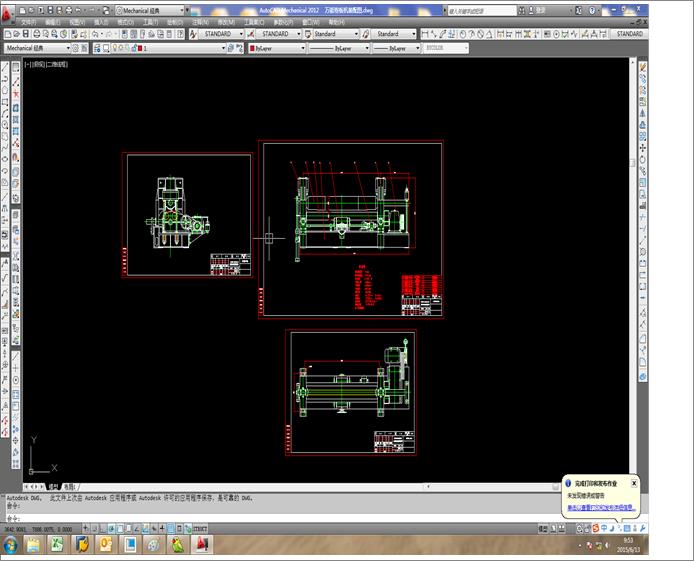Click the keyword search field in title bar

(482, 10)
